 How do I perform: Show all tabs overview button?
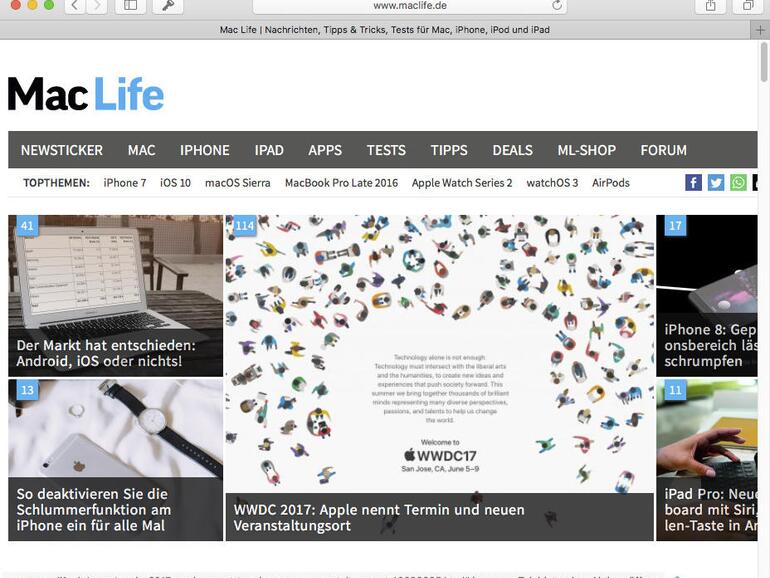click(748, 6)
